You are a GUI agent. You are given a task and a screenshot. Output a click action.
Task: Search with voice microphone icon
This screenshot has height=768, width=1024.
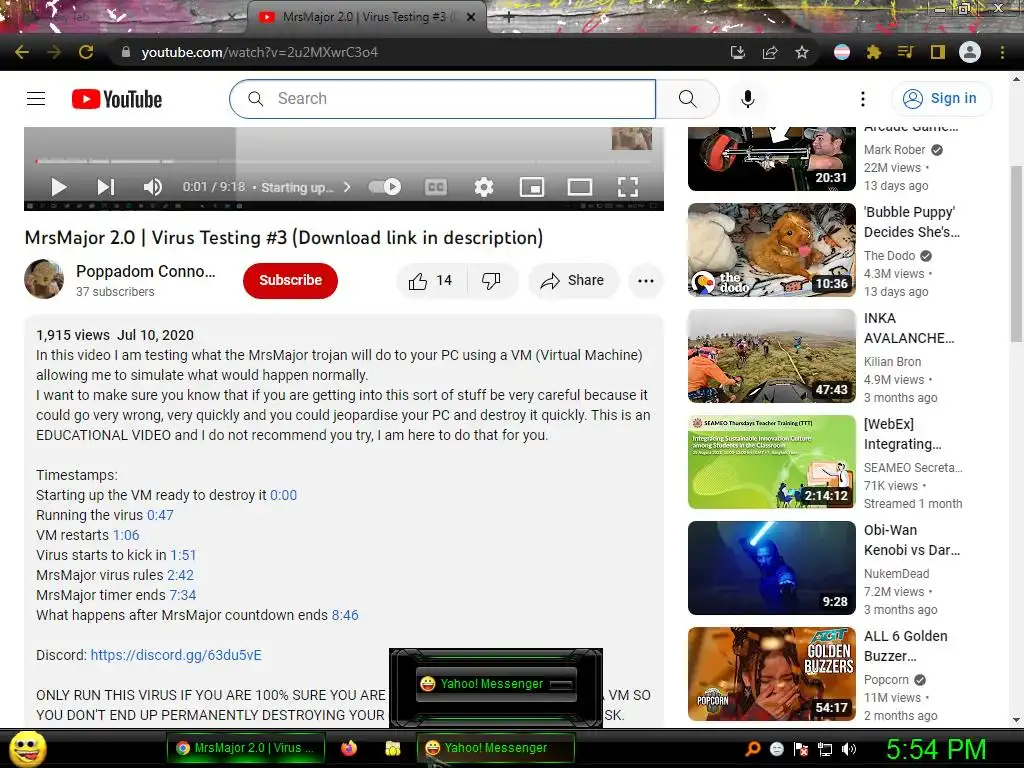coord(748,99)
